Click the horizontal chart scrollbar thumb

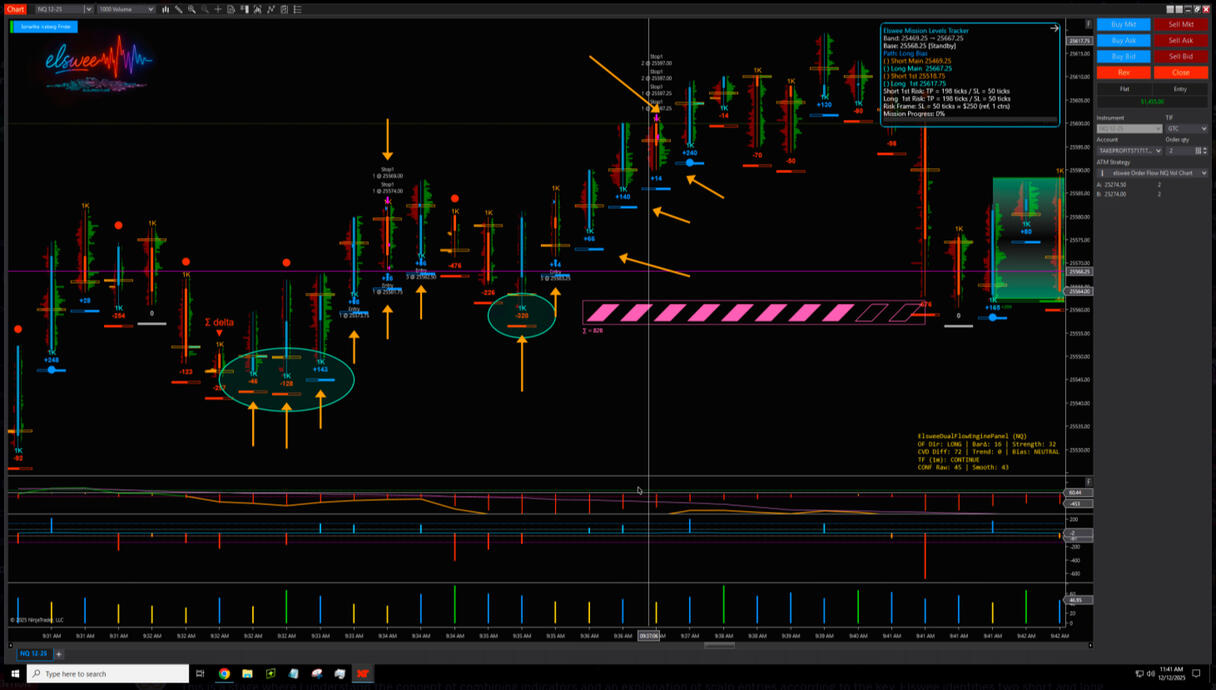tap(719, 645)
